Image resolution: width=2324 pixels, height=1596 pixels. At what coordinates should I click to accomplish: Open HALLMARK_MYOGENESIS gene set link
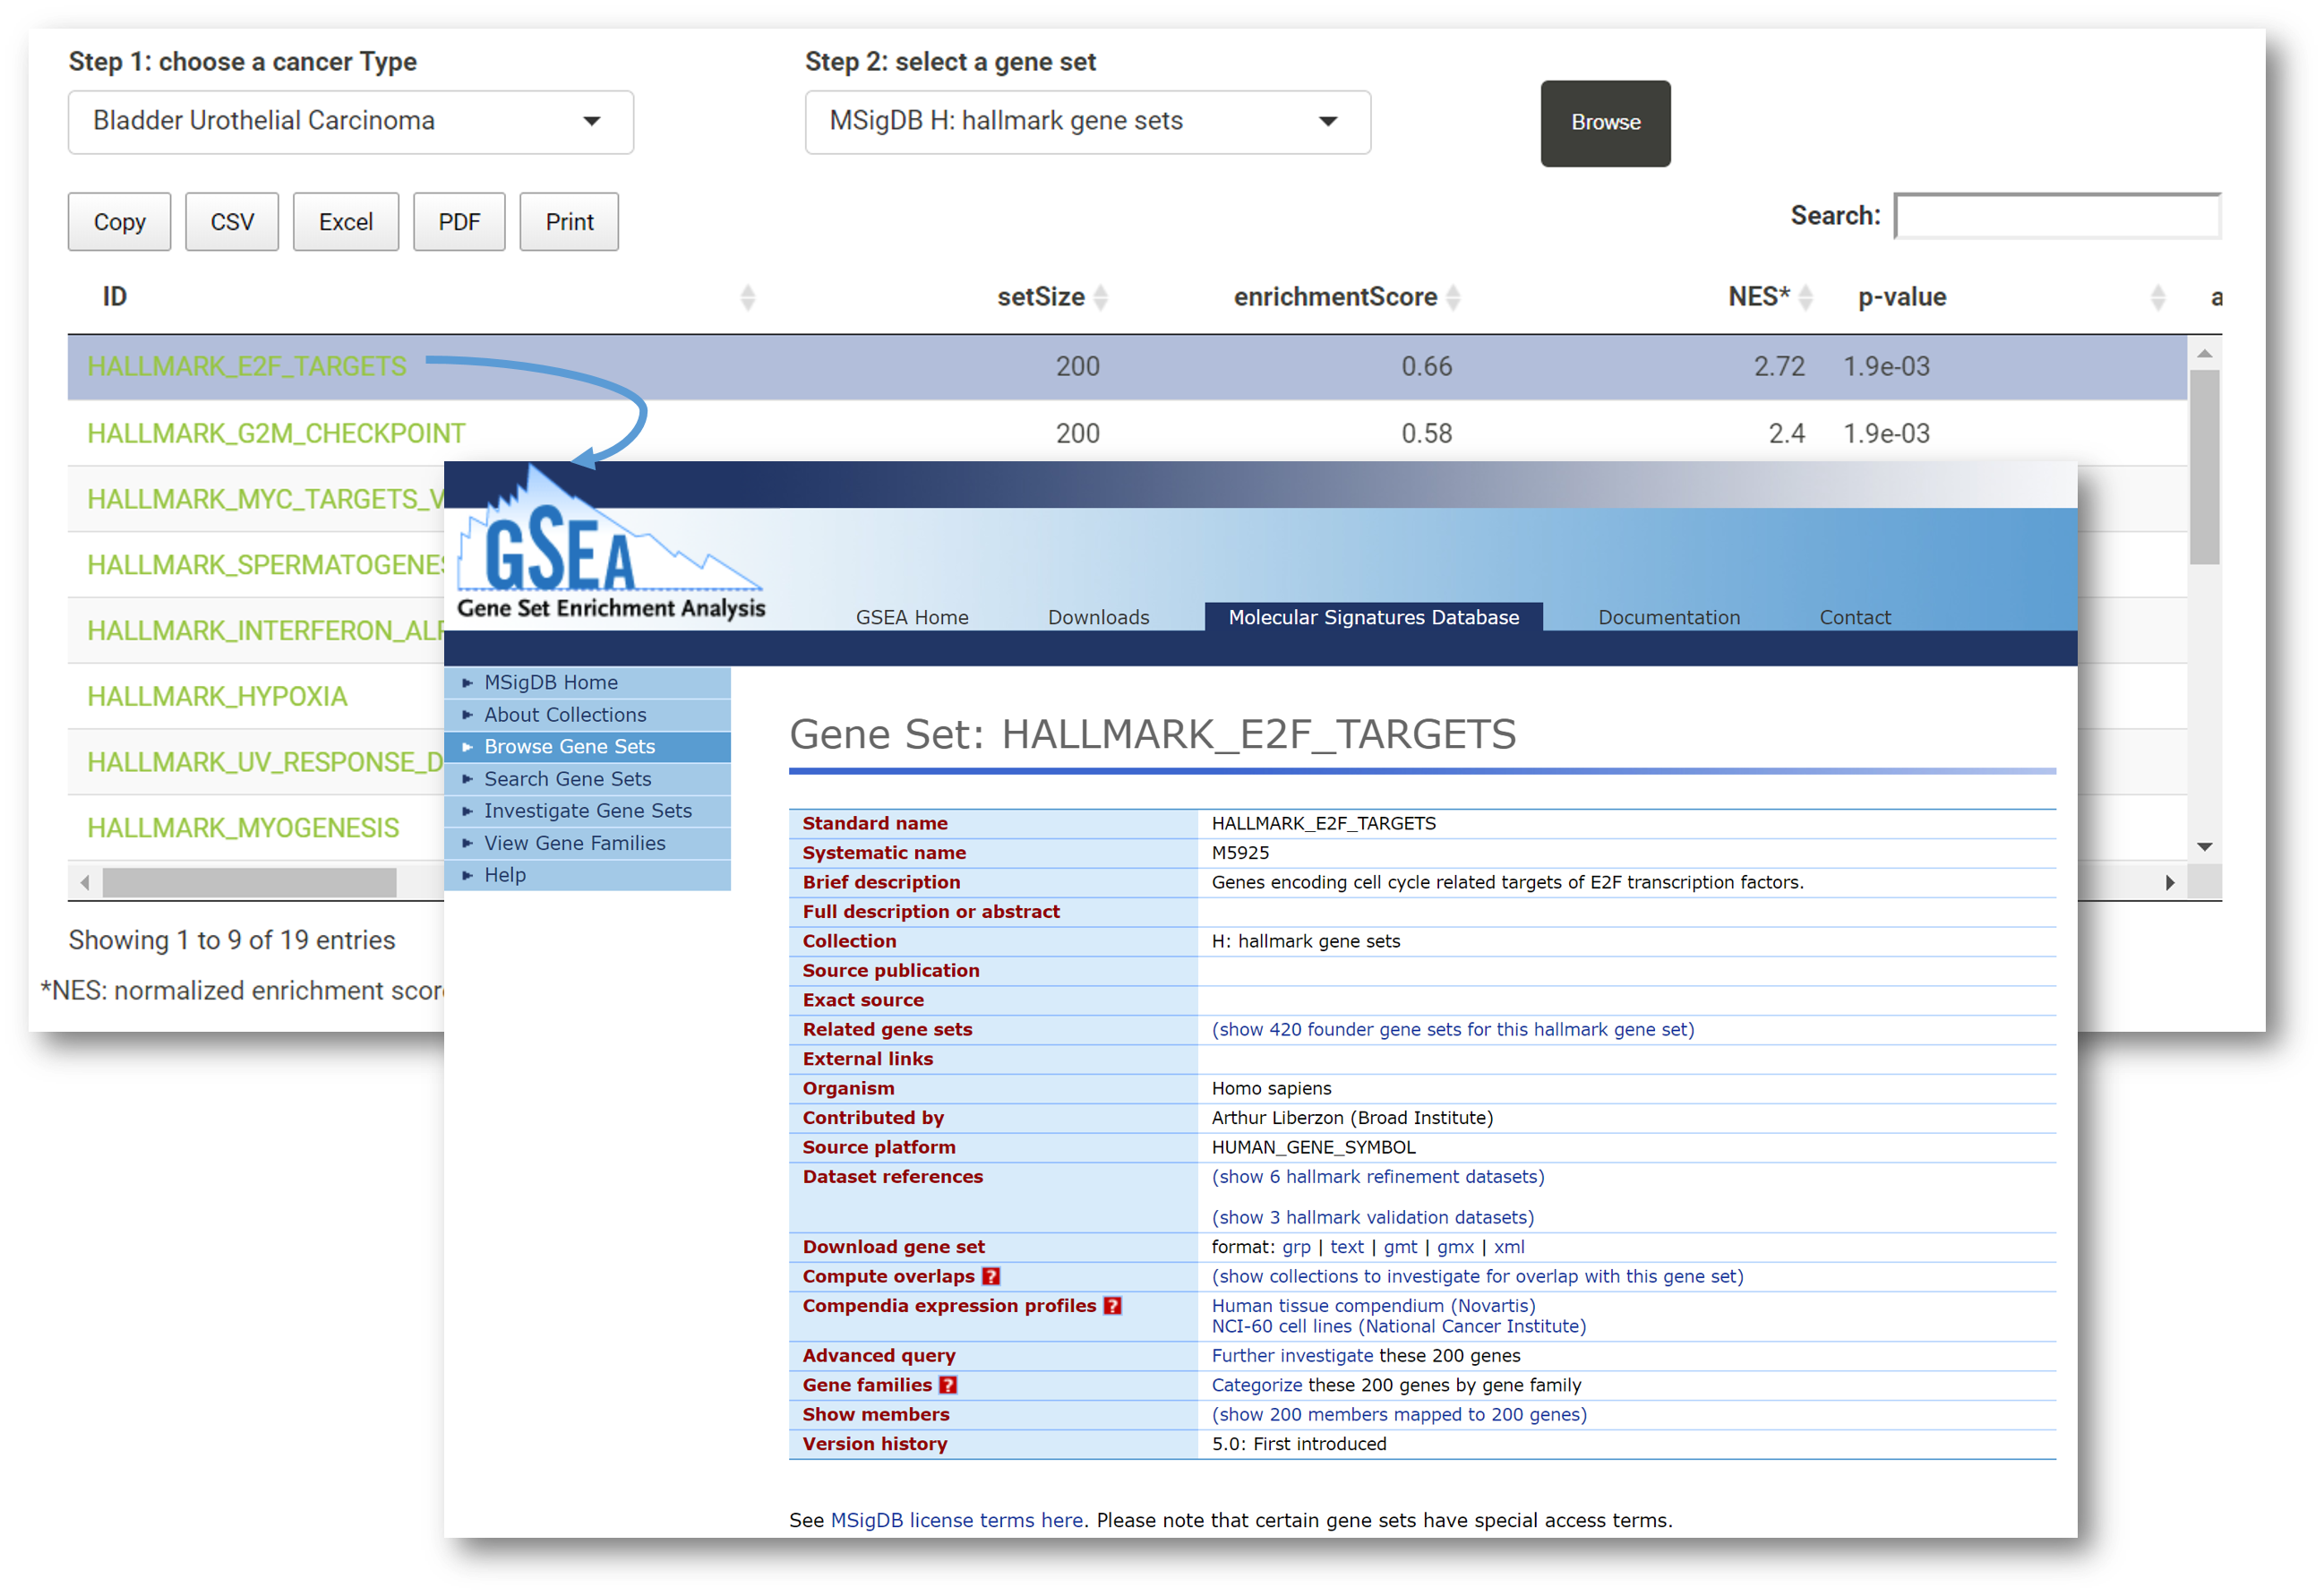243,829
